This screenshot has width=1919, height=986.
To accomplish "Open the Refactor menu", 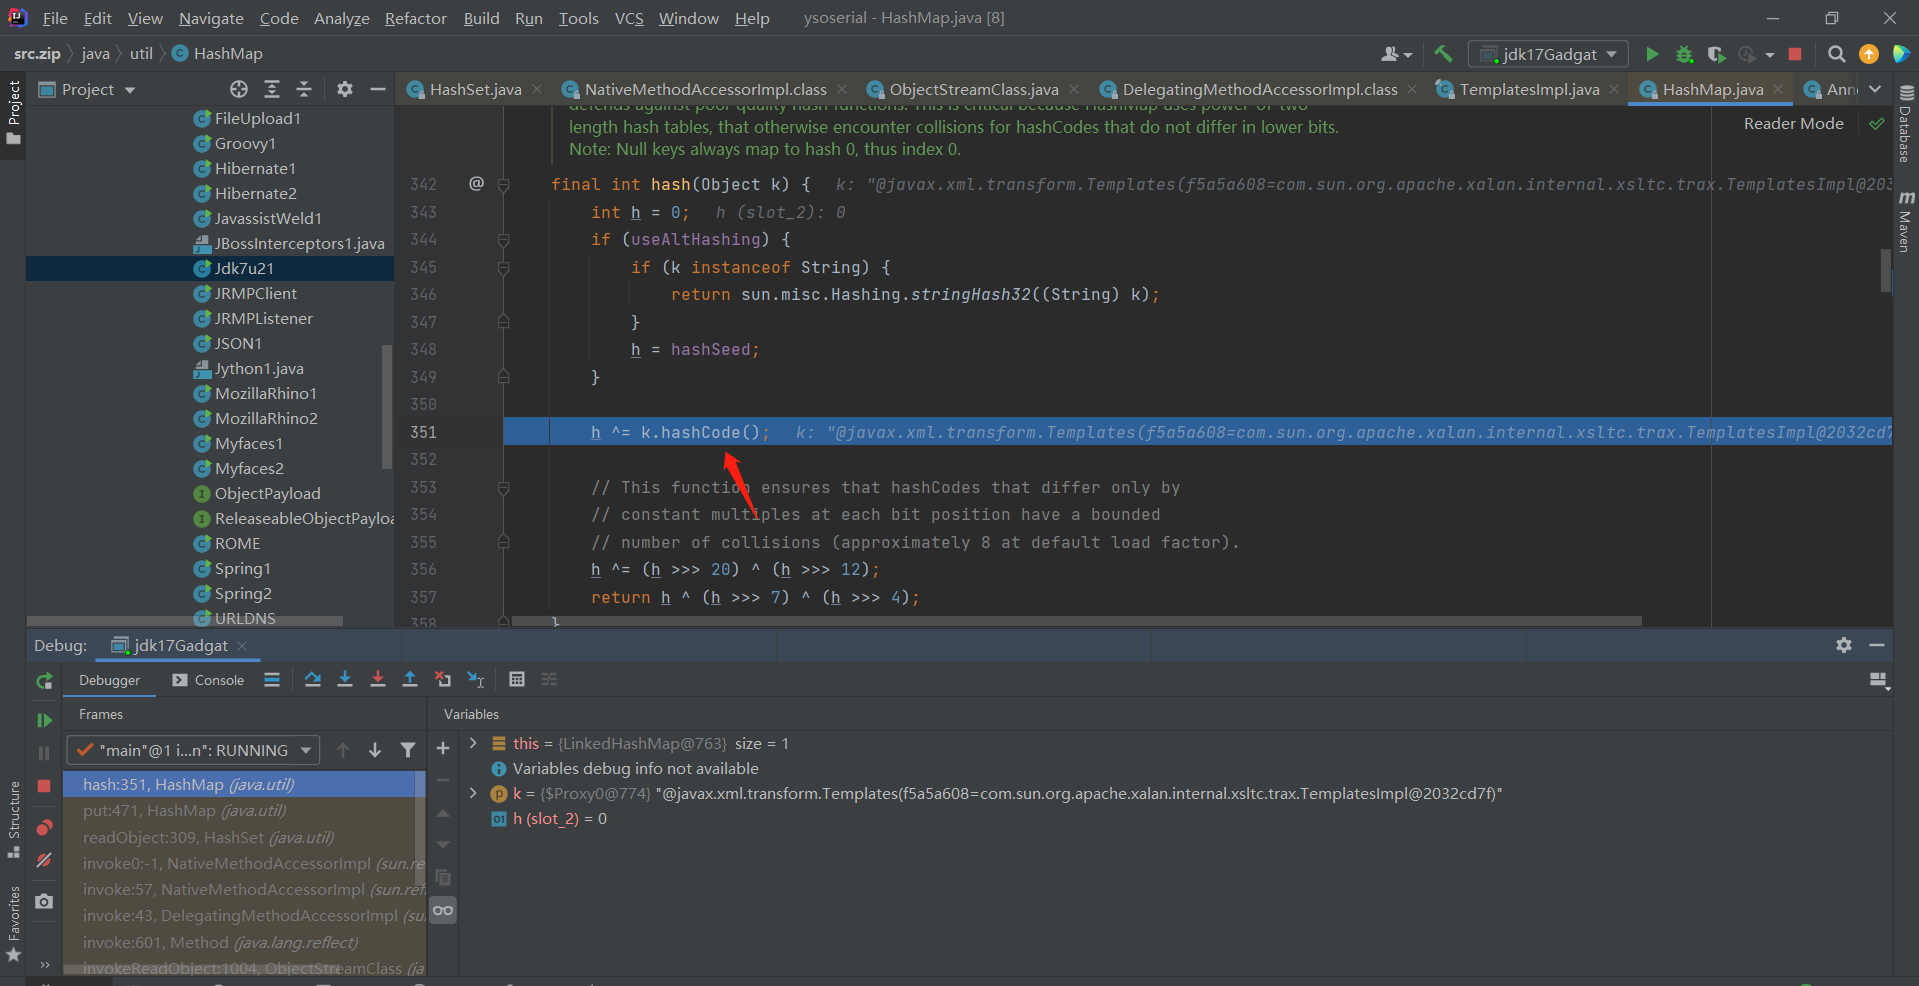I will point(415,18).
